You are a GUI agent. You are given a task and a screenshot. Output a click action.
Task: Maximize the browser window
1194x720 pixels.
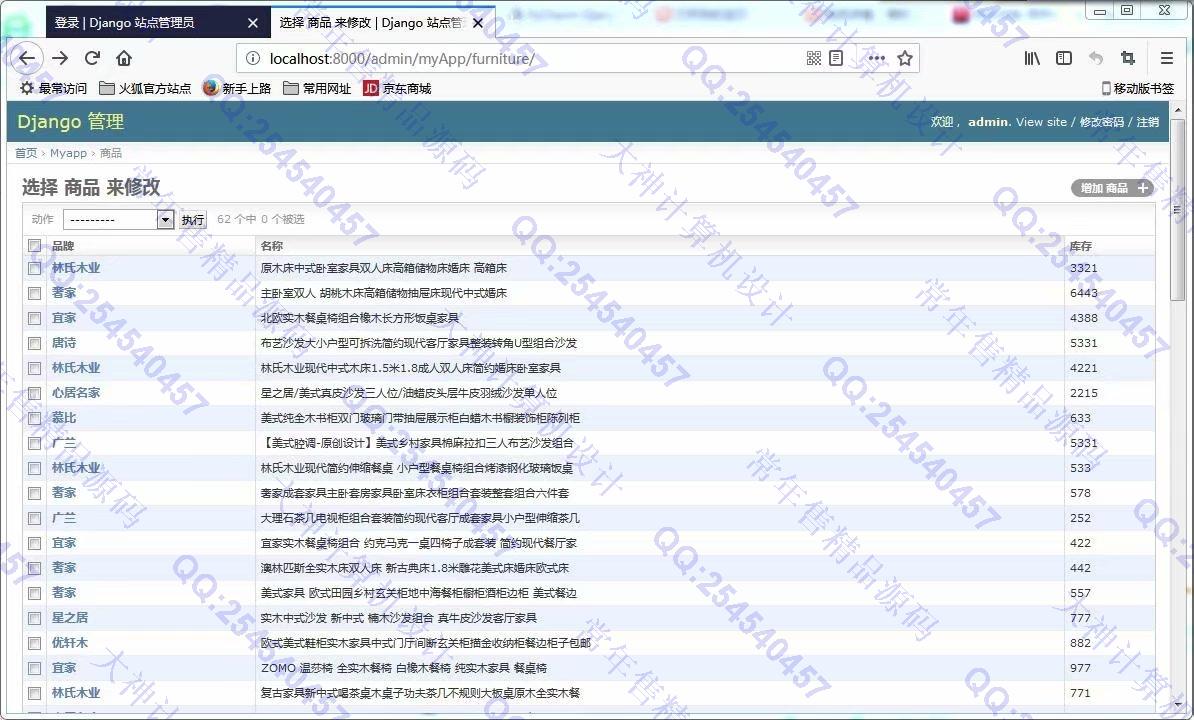click(x=1127, y=10)
